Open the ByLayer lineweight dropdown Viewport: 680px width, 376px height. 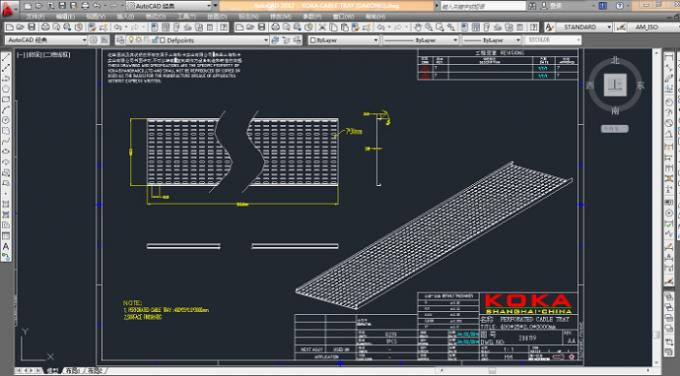518,40
